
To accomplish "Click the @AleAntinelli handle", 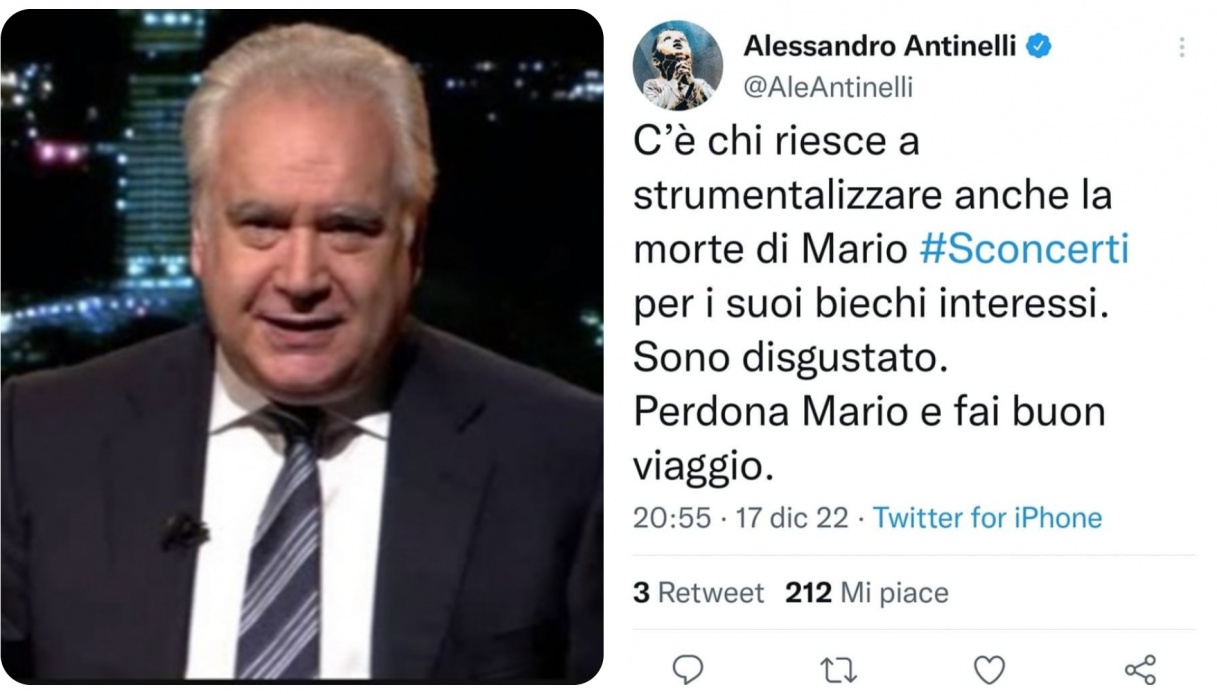I will 827,88.
